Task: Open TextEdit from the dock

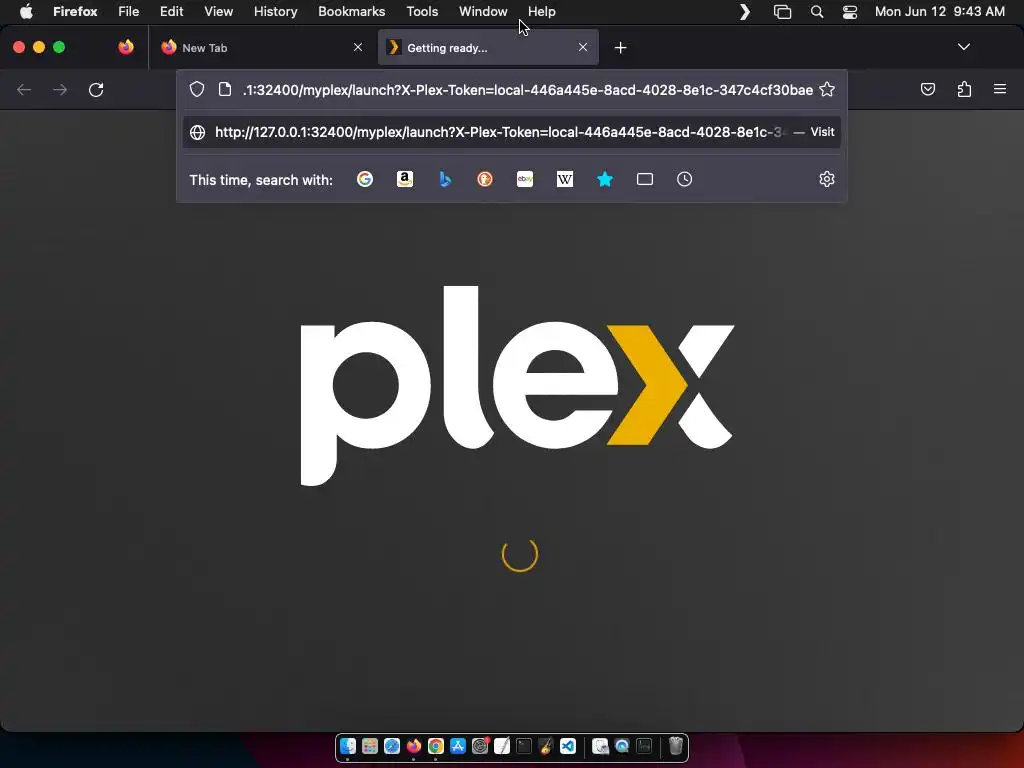Action: 502,746
